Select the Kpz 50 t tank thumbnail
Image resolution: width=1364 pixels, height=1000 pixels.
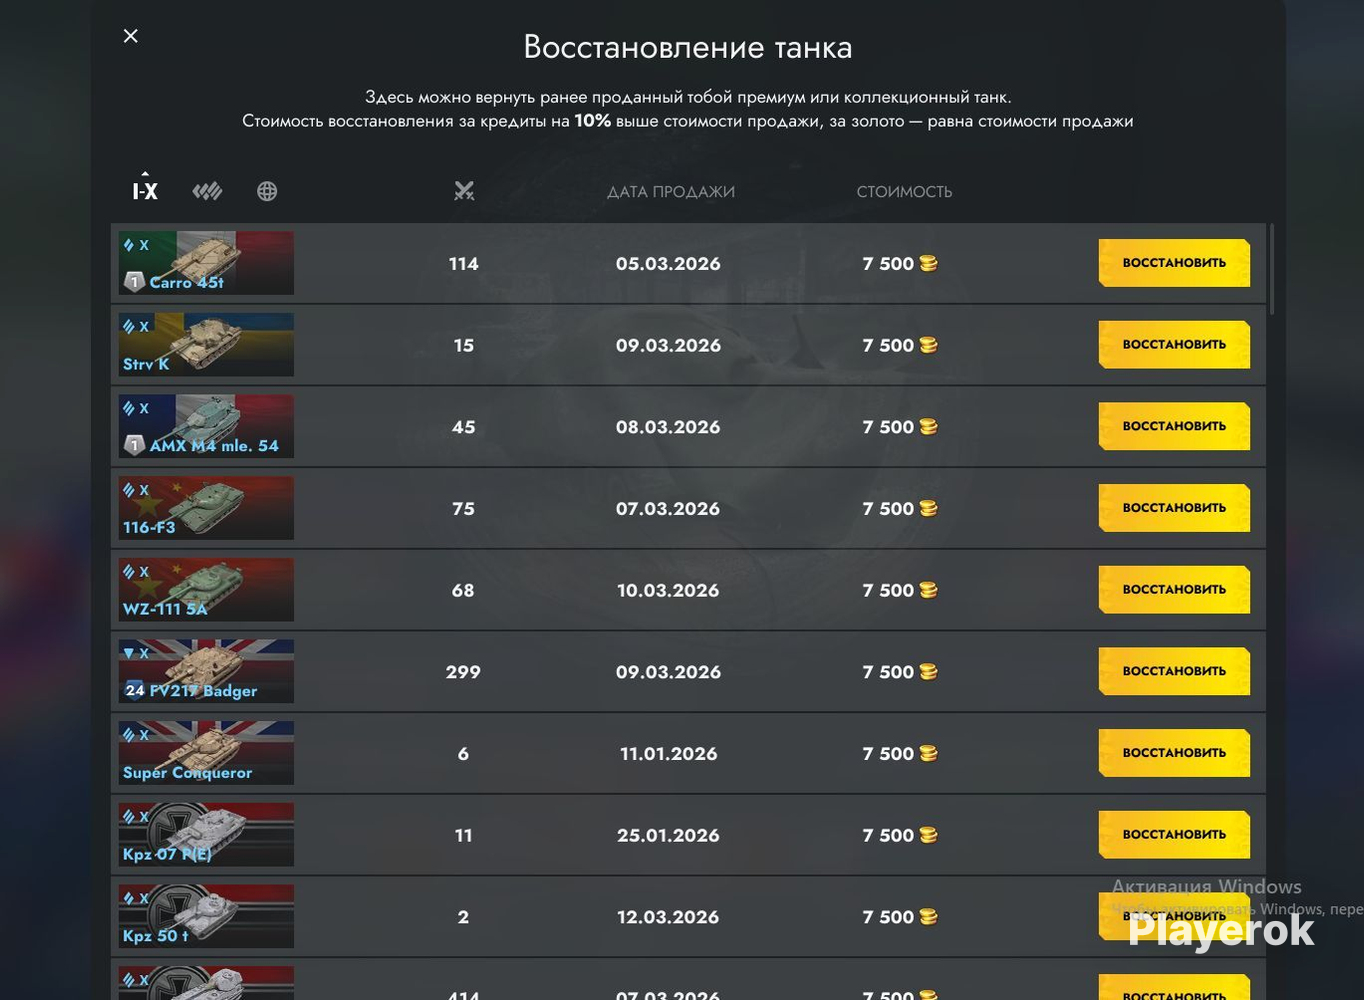point(206,916)
